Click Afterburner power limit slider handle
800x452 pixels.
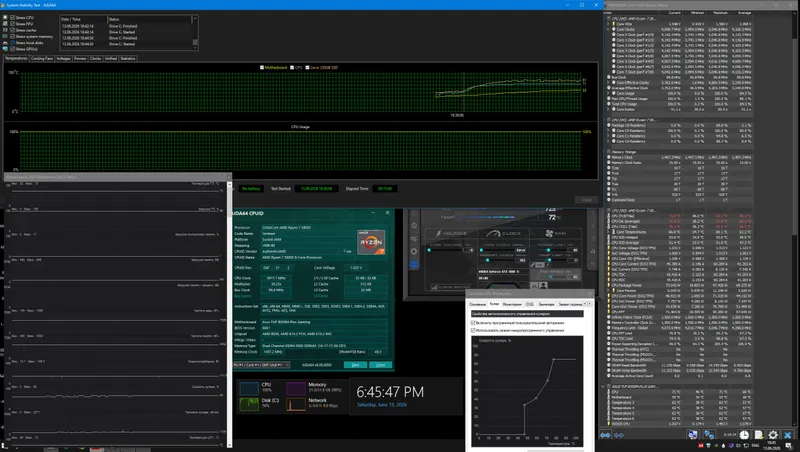point(548,250)
